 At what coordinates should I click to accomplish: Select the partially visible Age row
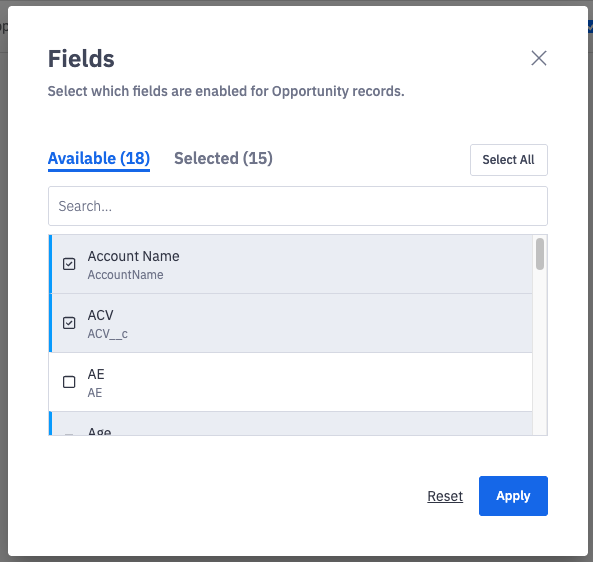coord(290,424)
